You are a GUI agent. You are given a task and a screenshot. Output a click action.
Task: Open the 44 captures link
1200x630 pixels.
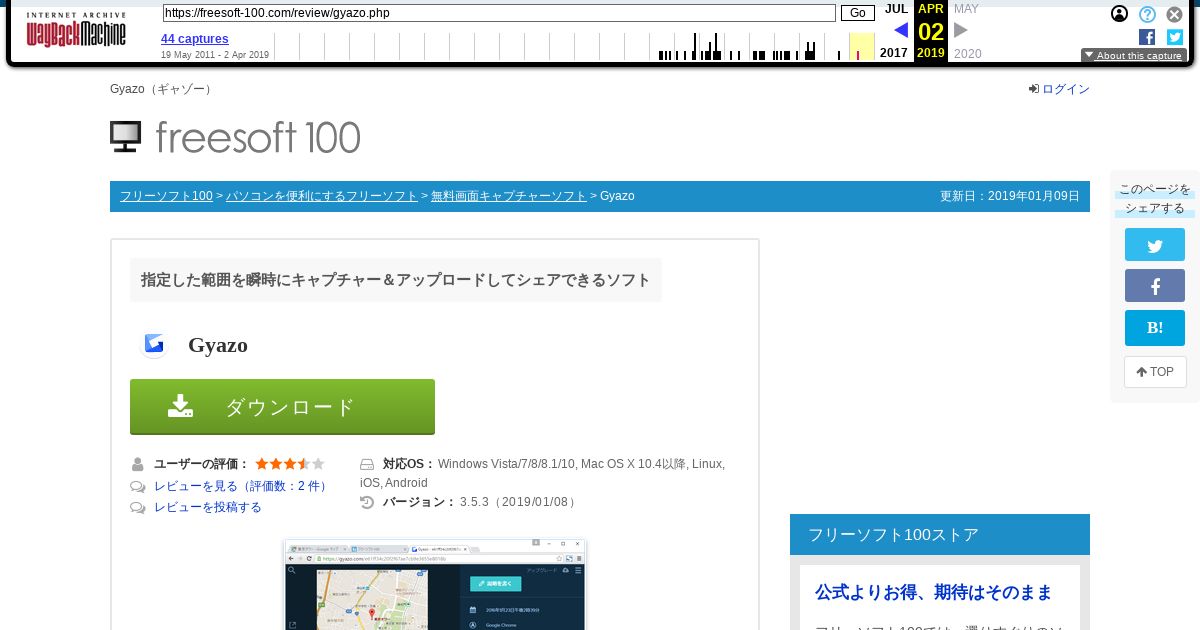coord(195,39)
